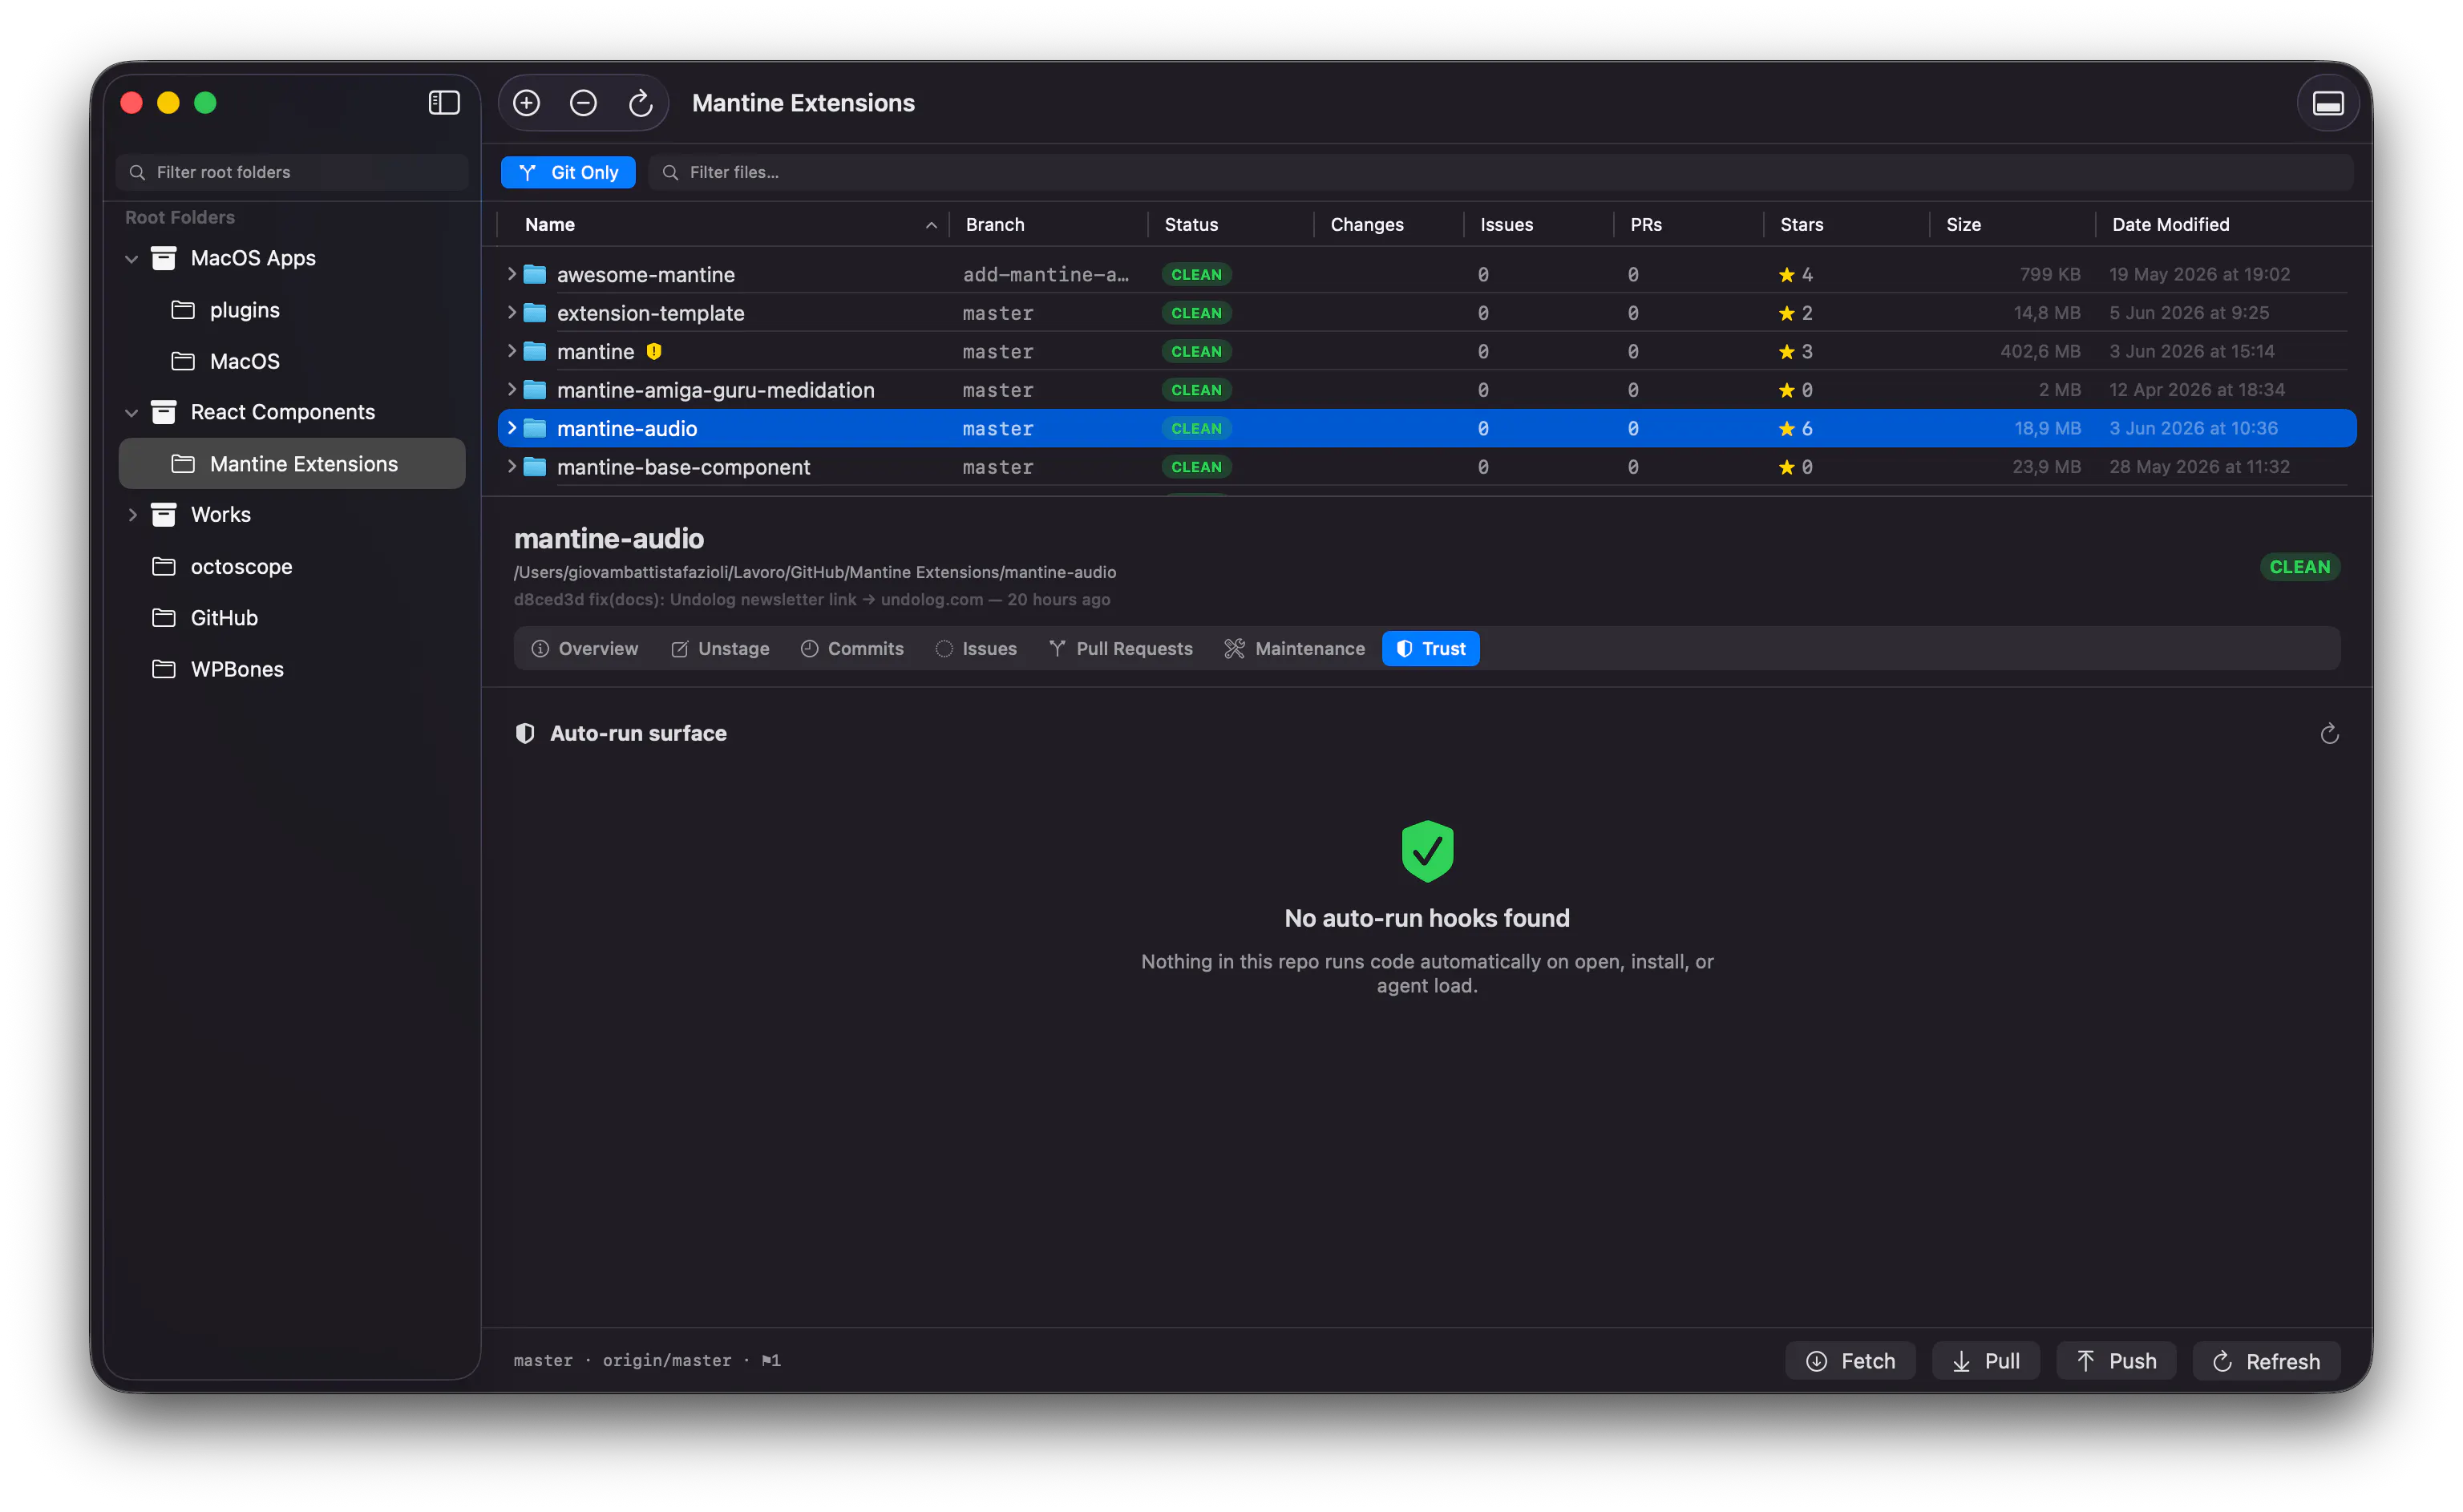Select the plugins folder in sidebar
The width and height of the screenshot is (2463, 1512).
(292, 310)
